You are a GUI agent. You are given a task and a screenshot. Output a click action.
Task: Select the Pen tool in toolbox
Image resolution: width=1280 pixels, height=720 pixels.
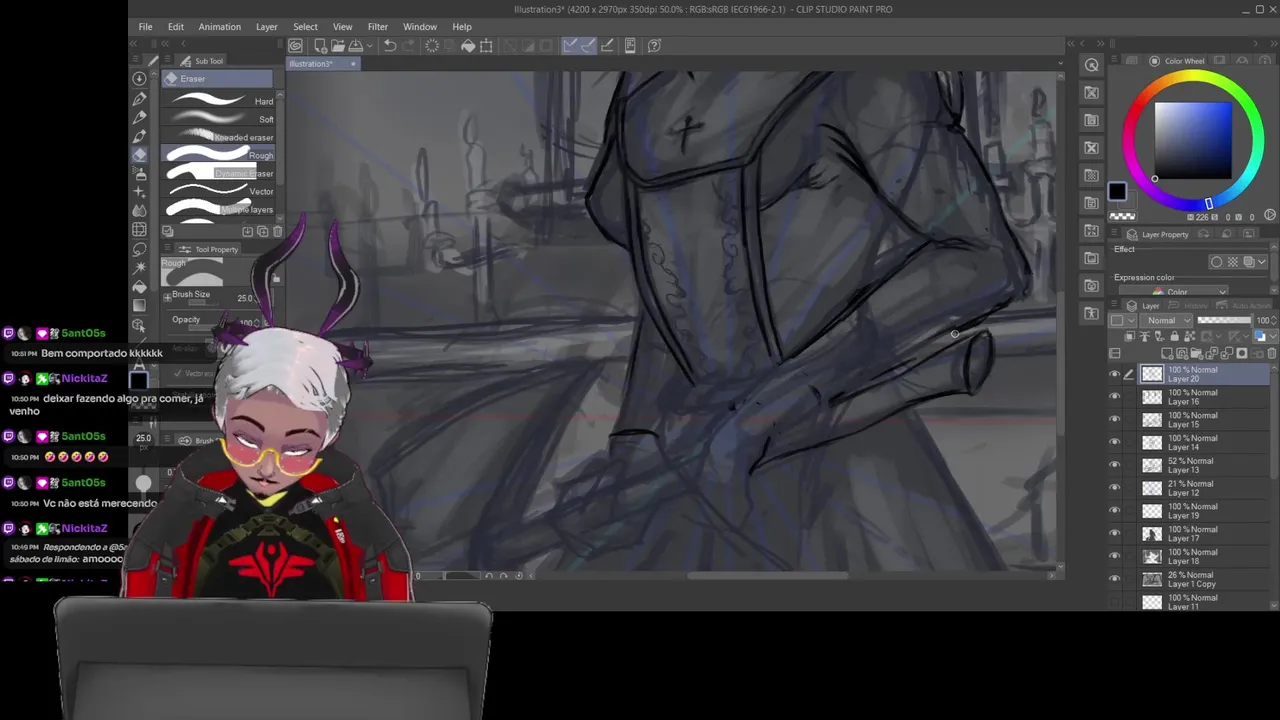tap(139, 98)
